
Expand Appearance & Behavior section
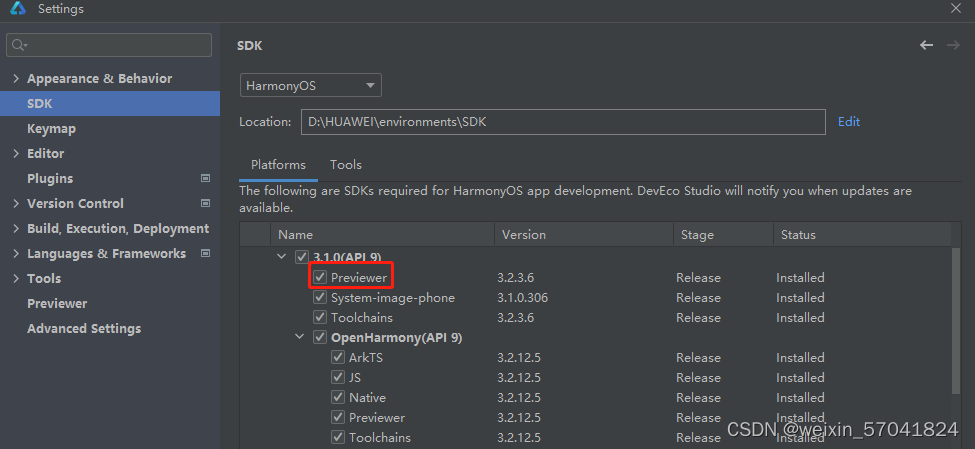(16, 78)
